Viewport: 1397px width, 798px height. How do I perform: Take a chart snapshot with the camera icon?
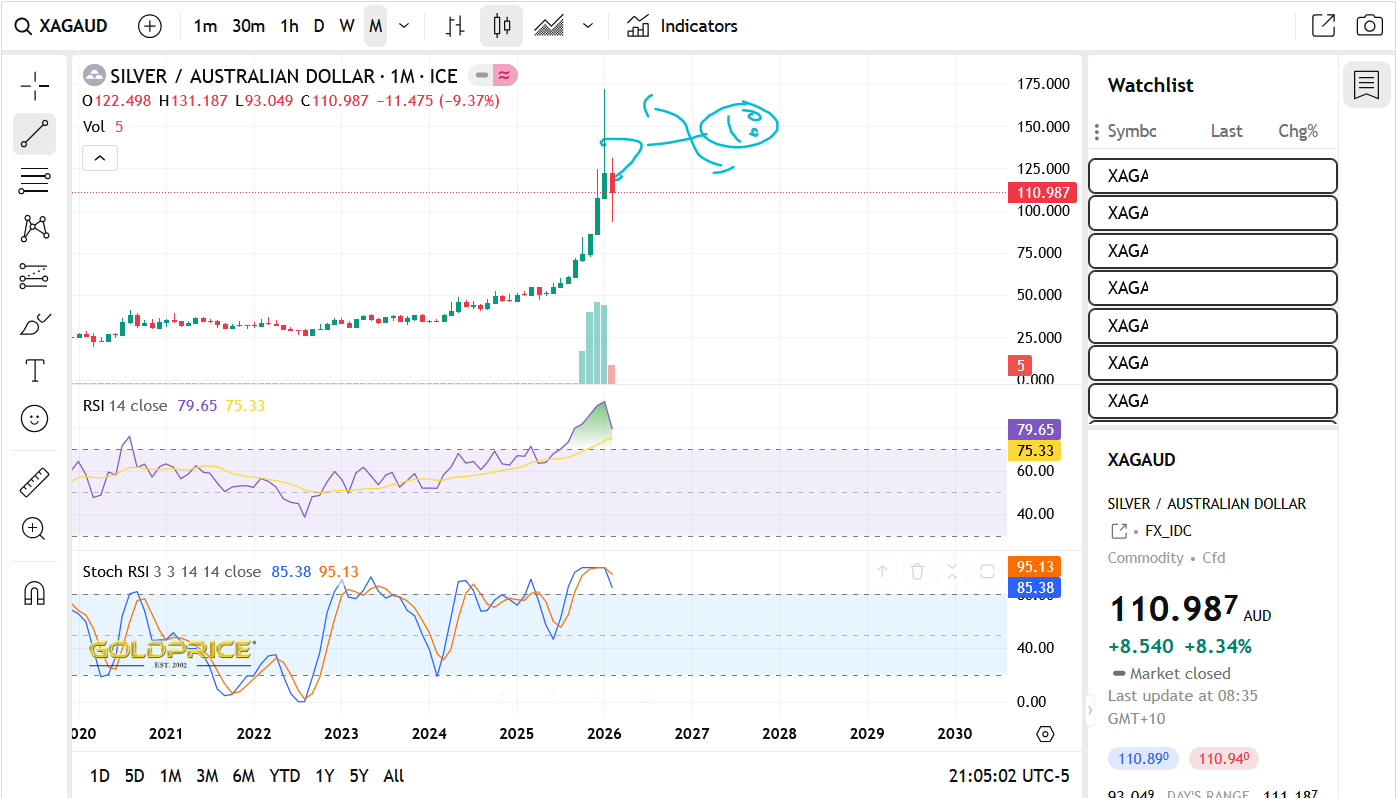click(x=1369, y=26)
